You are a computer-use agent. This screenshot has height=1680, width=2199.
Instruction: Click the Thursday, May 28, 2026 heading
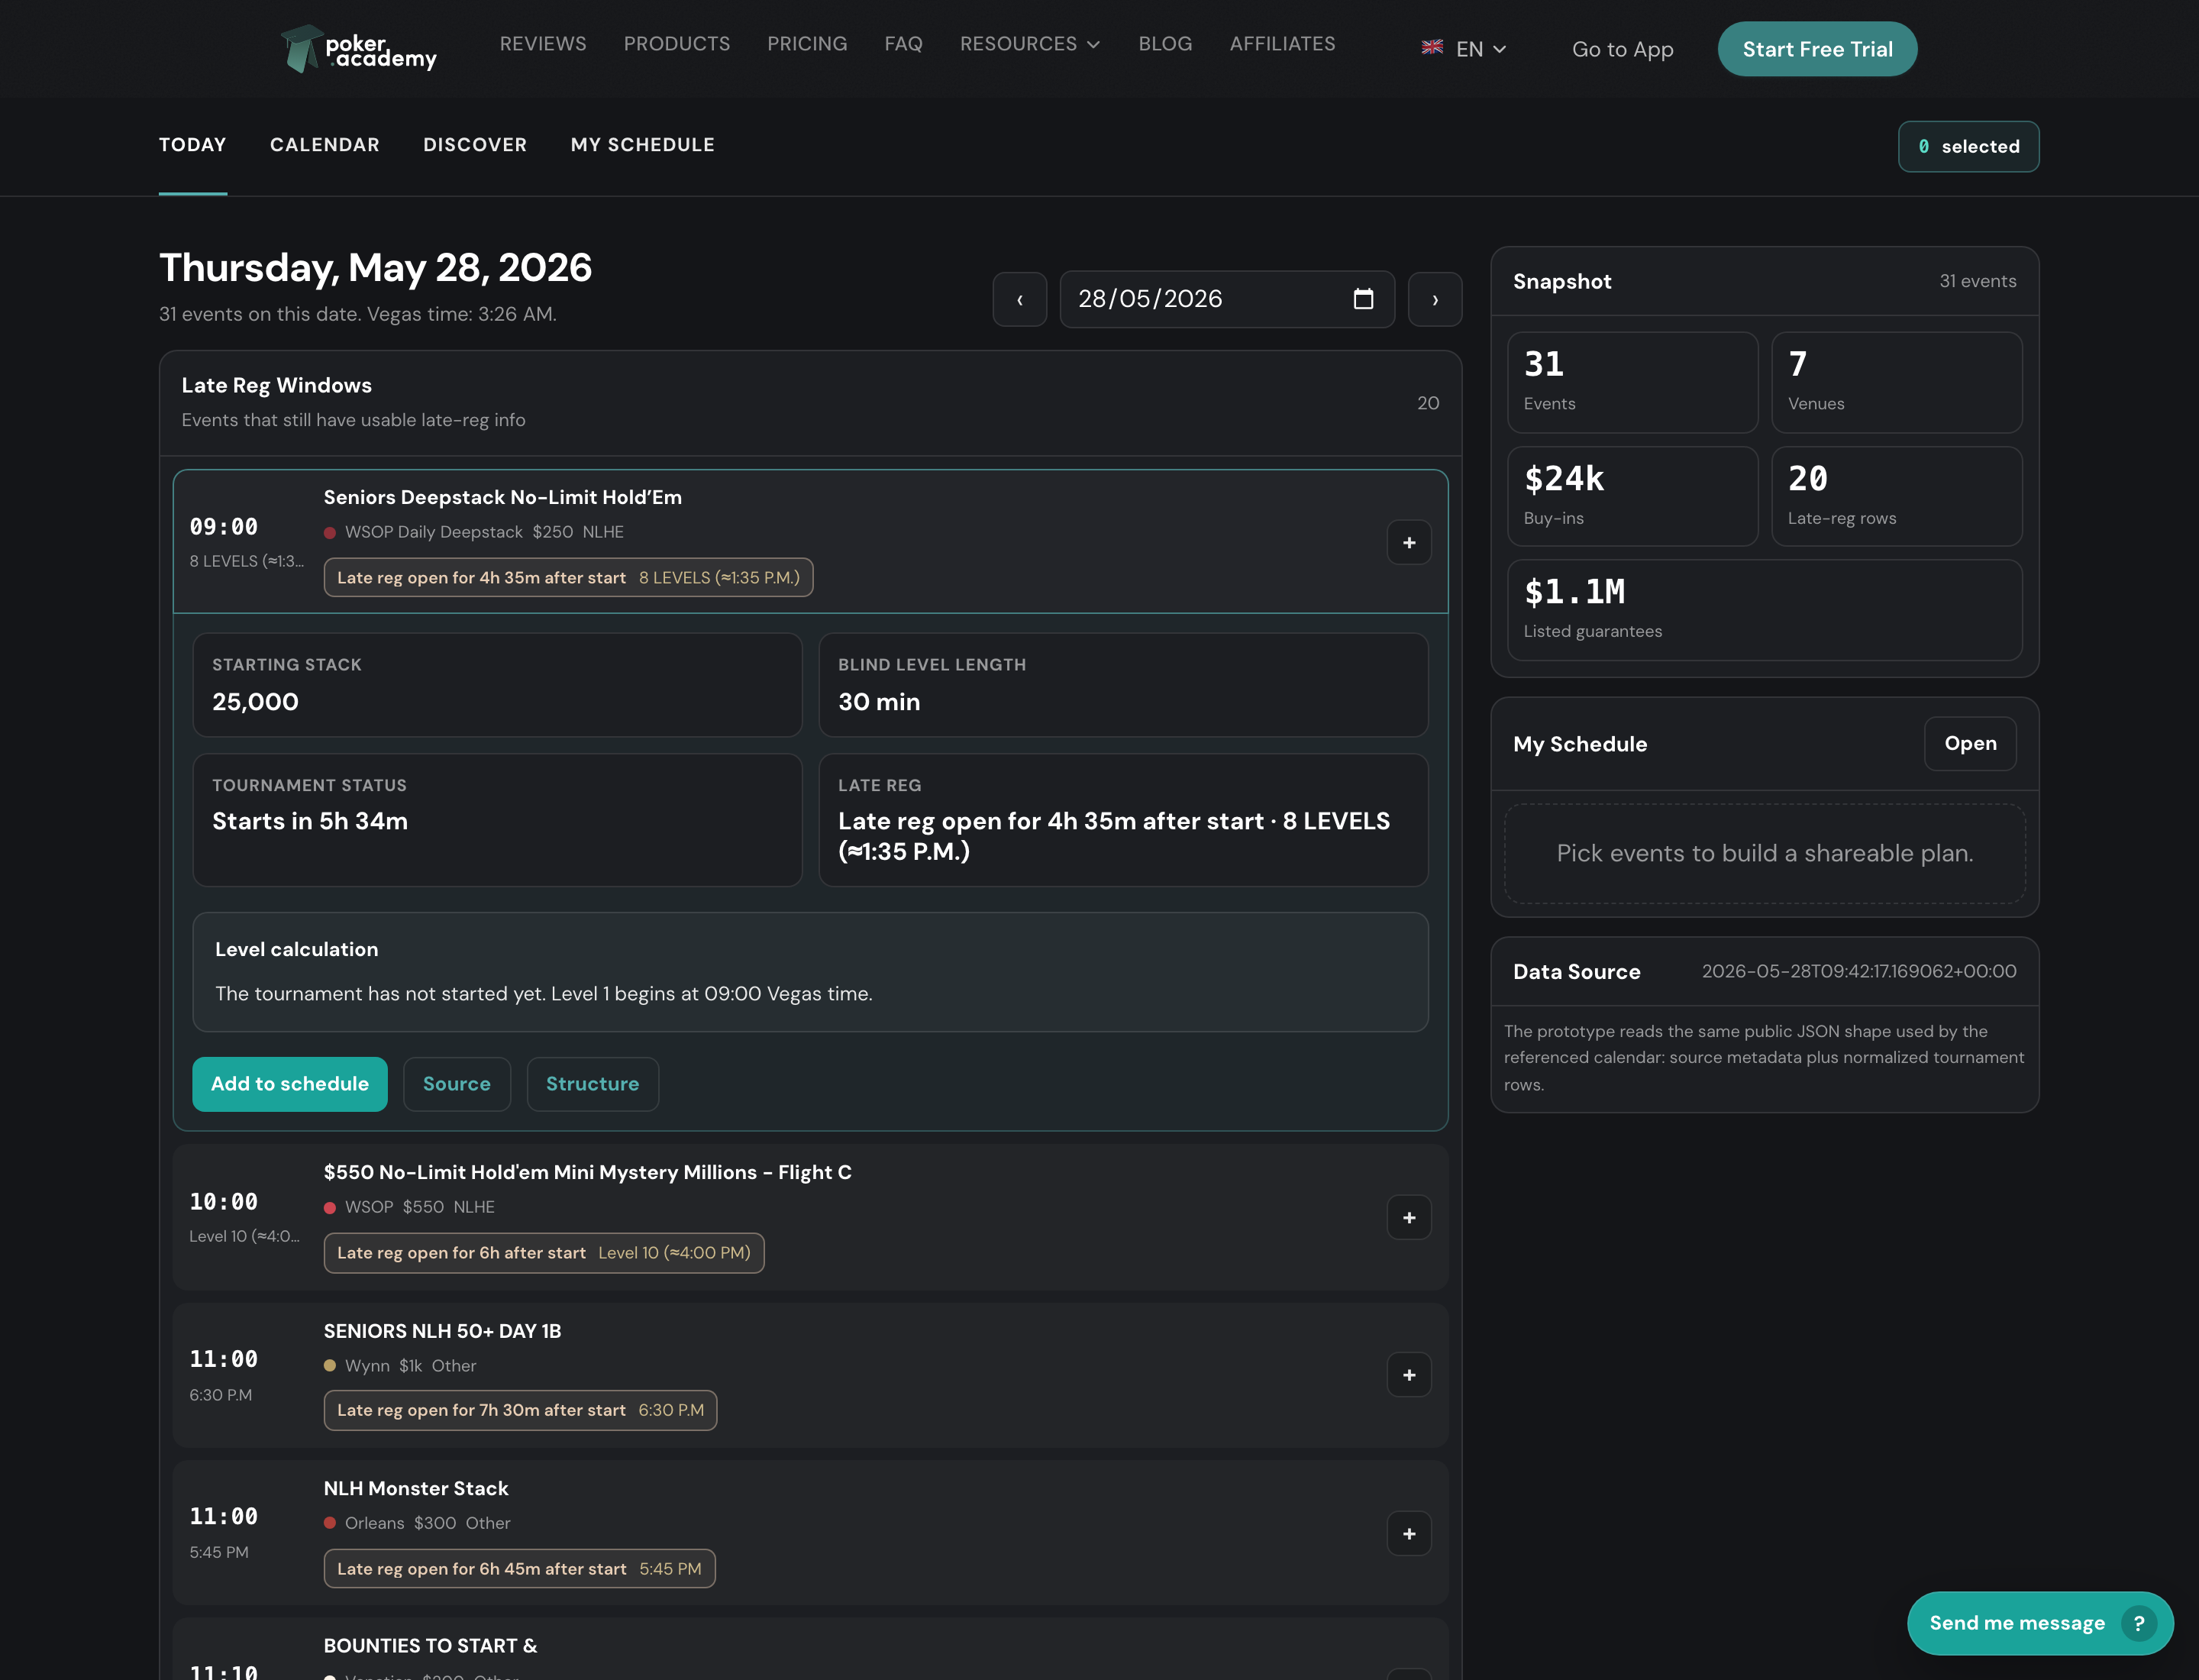pos(375,268)
